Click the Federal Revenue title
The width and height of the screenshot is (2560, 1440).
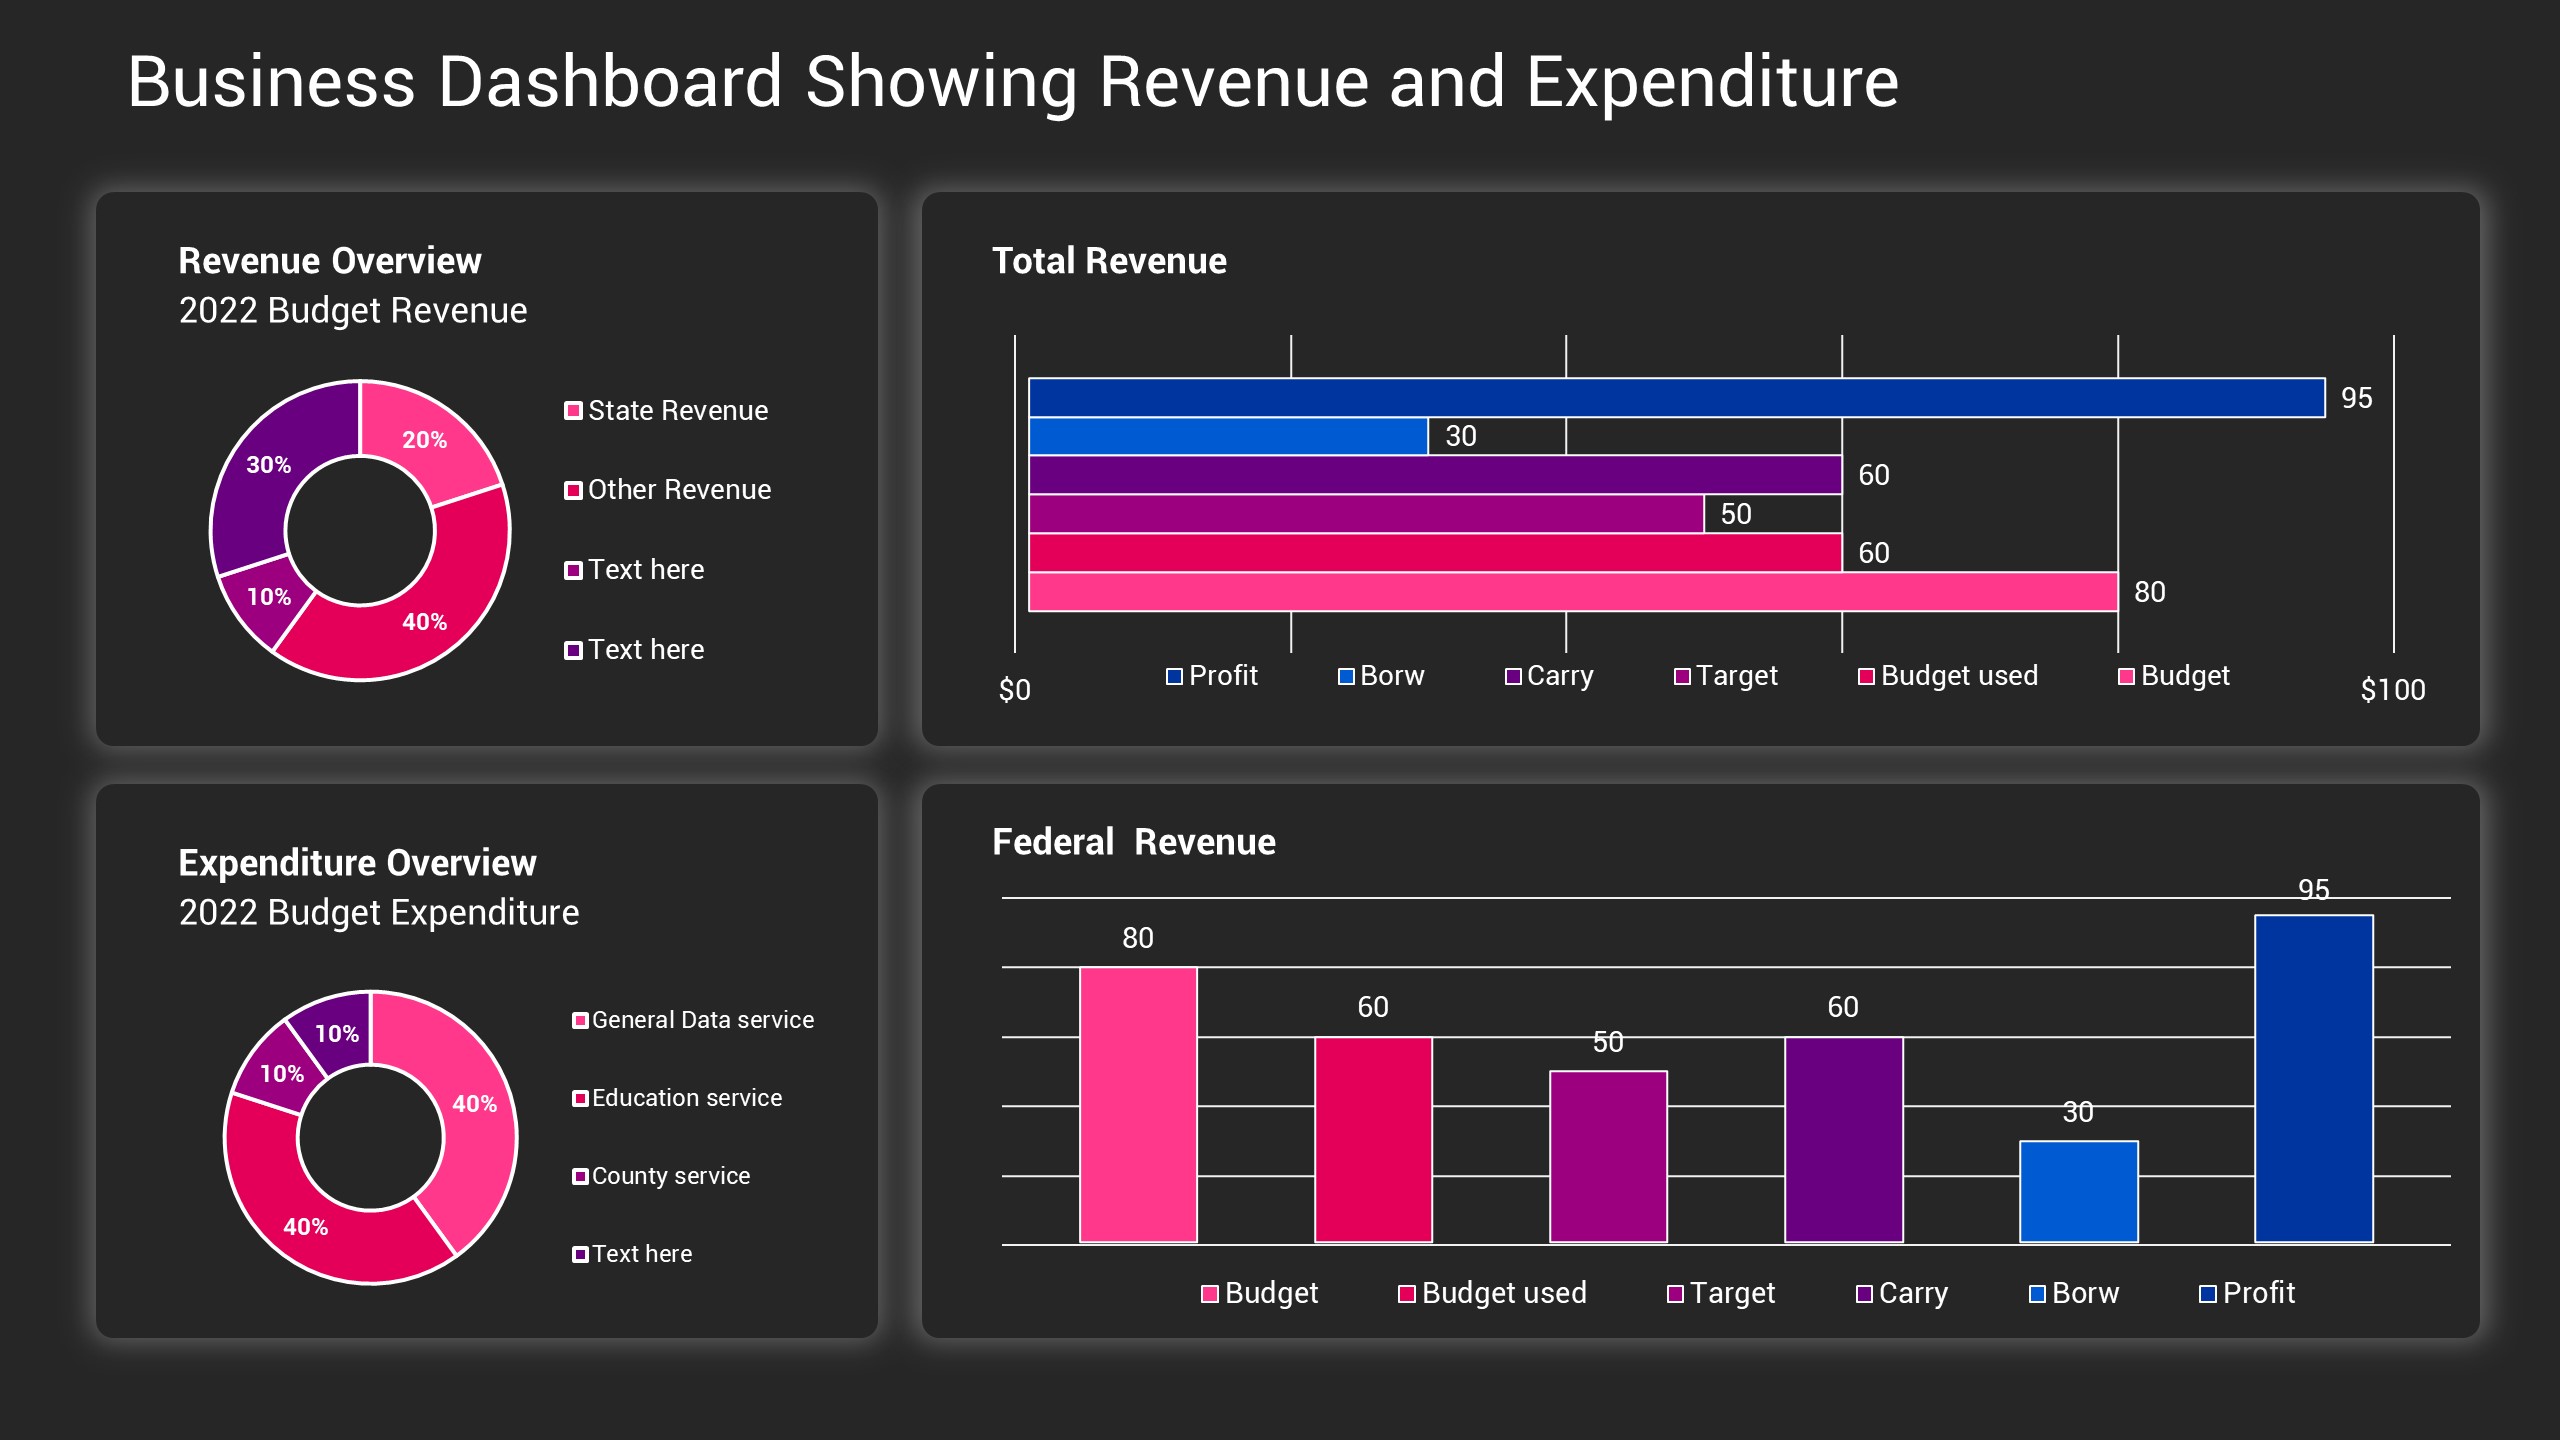click(x=1133, y=842)
